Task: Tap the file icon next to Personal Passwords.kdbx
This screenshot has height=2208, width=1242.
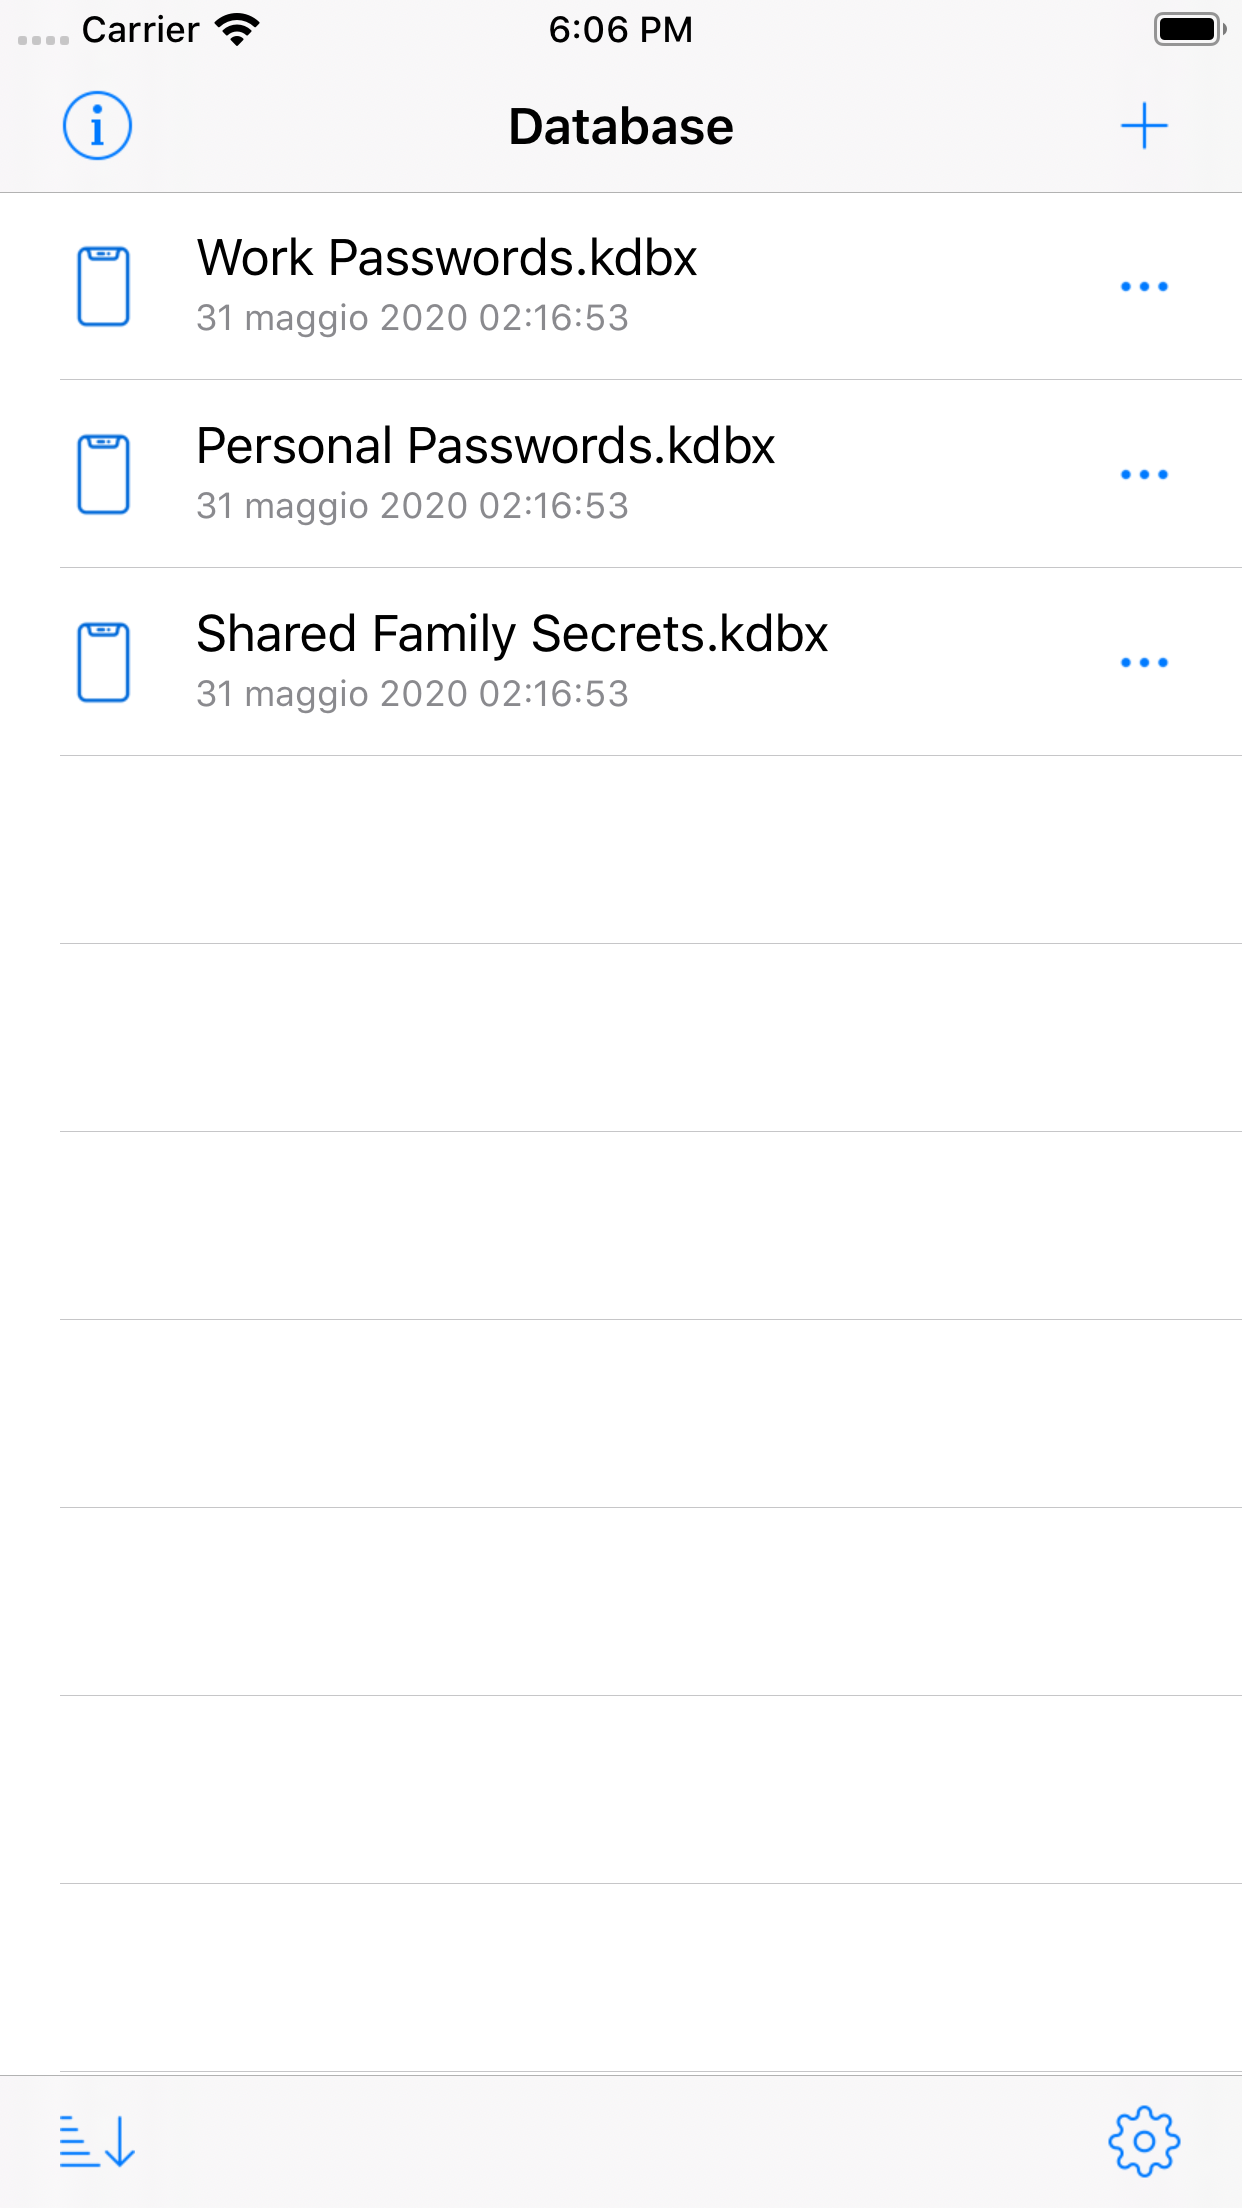Action: pos(104,473)
